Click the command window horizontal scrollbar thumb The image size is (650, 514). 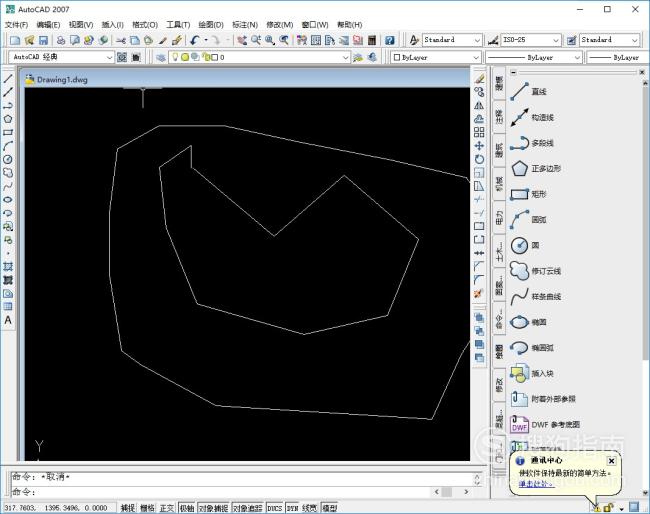pos(446,492)
